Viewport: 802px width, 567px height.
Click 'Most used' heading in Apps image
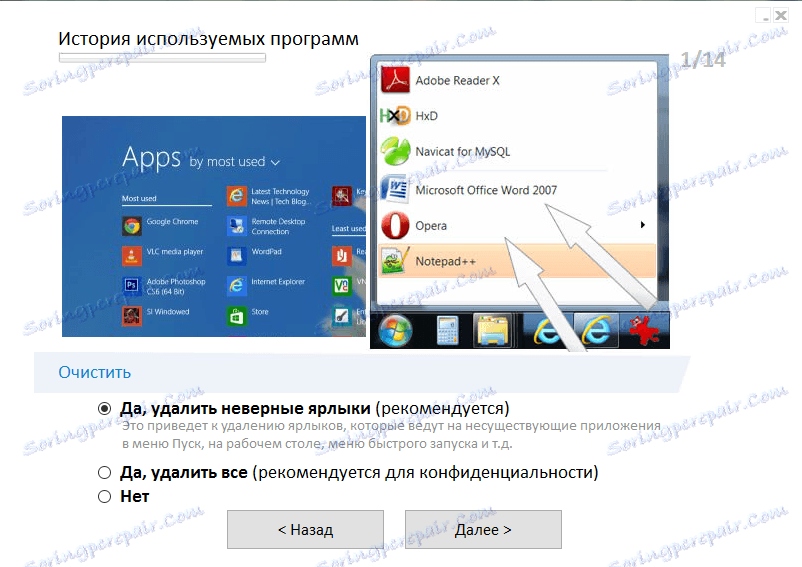(139, 198)
